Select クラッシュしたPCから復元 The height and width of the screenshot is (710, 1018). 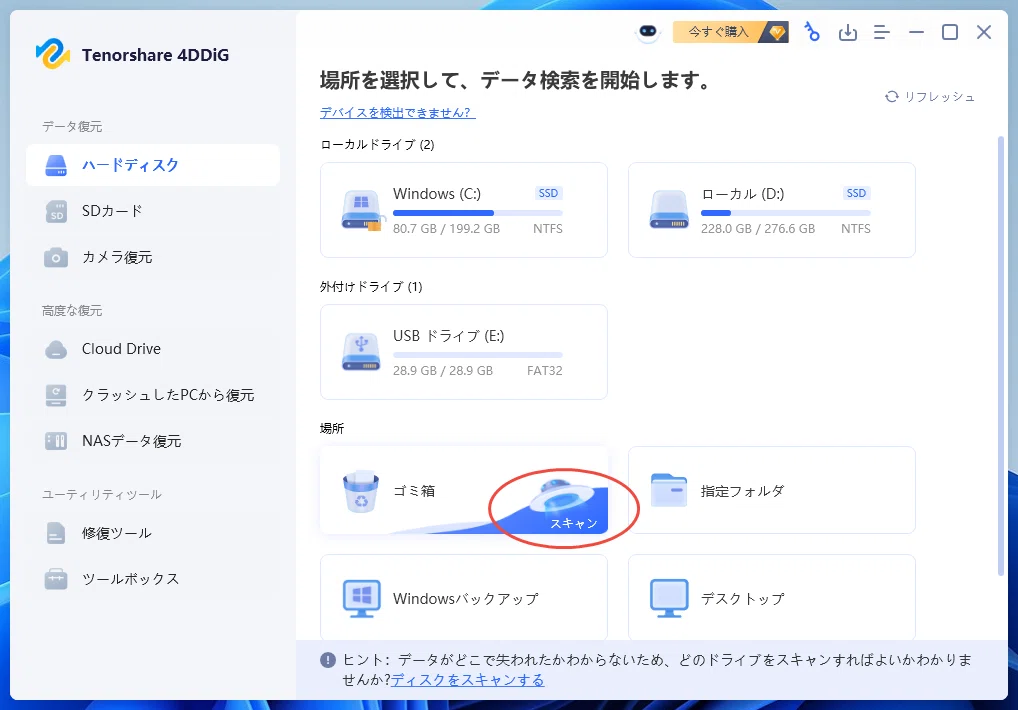(153, 395)
